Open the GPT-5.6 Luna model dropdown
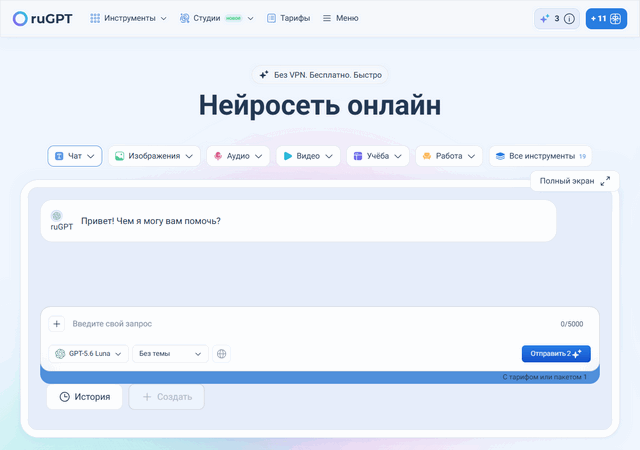The width and height of the screenshot is (640, 450). point(89,354)
